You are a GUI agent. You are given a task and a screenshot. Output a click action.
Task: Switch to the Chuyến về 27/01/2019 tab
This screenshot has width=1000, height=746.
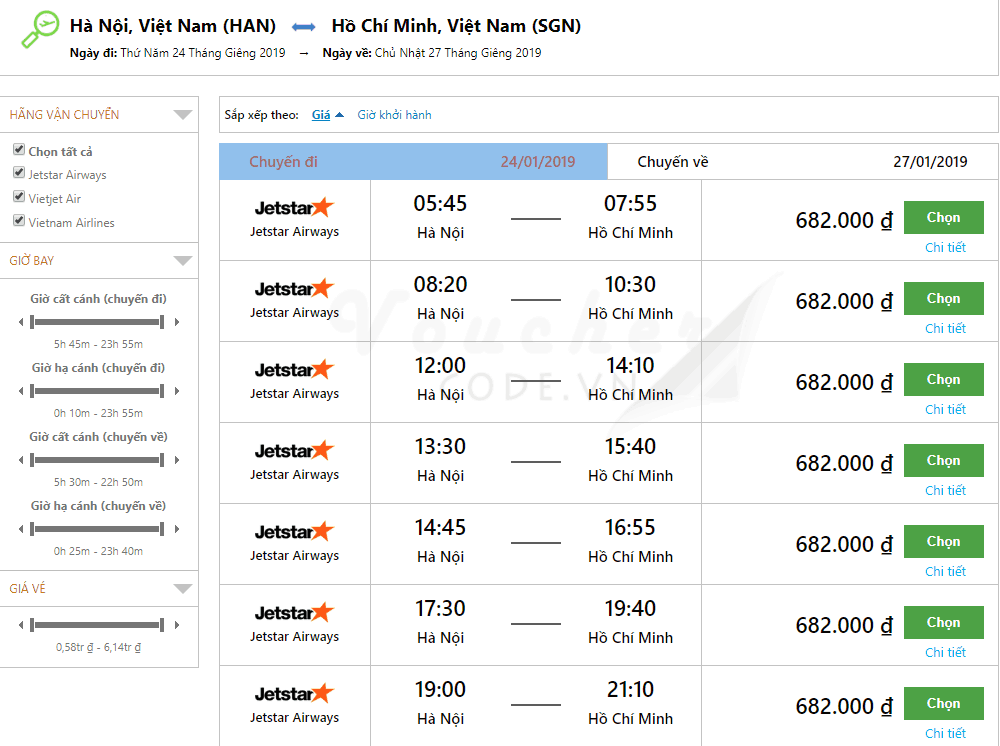click(x=802, y=162)
